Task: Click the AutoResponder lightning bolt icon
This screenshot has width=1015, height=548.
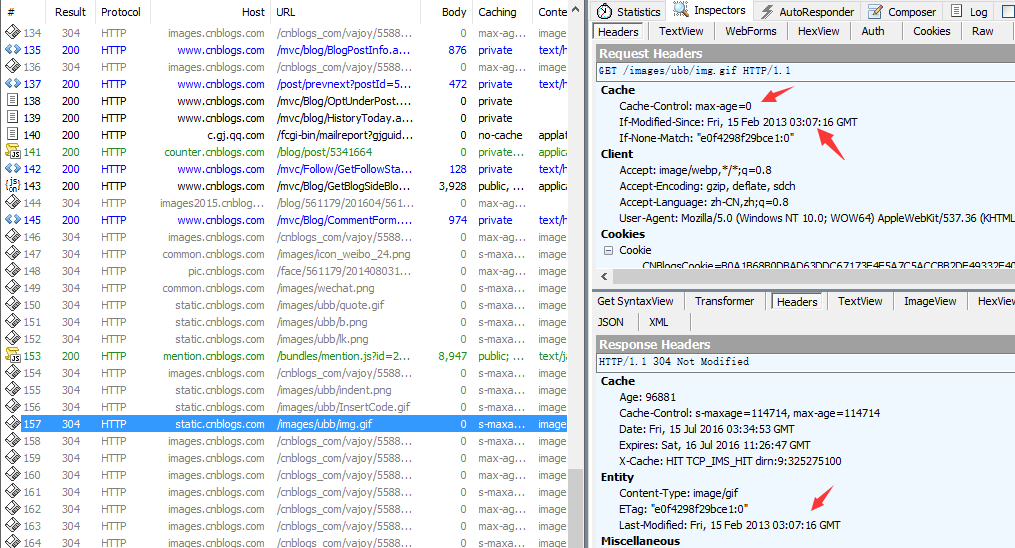Action: (x=767, y=12)
